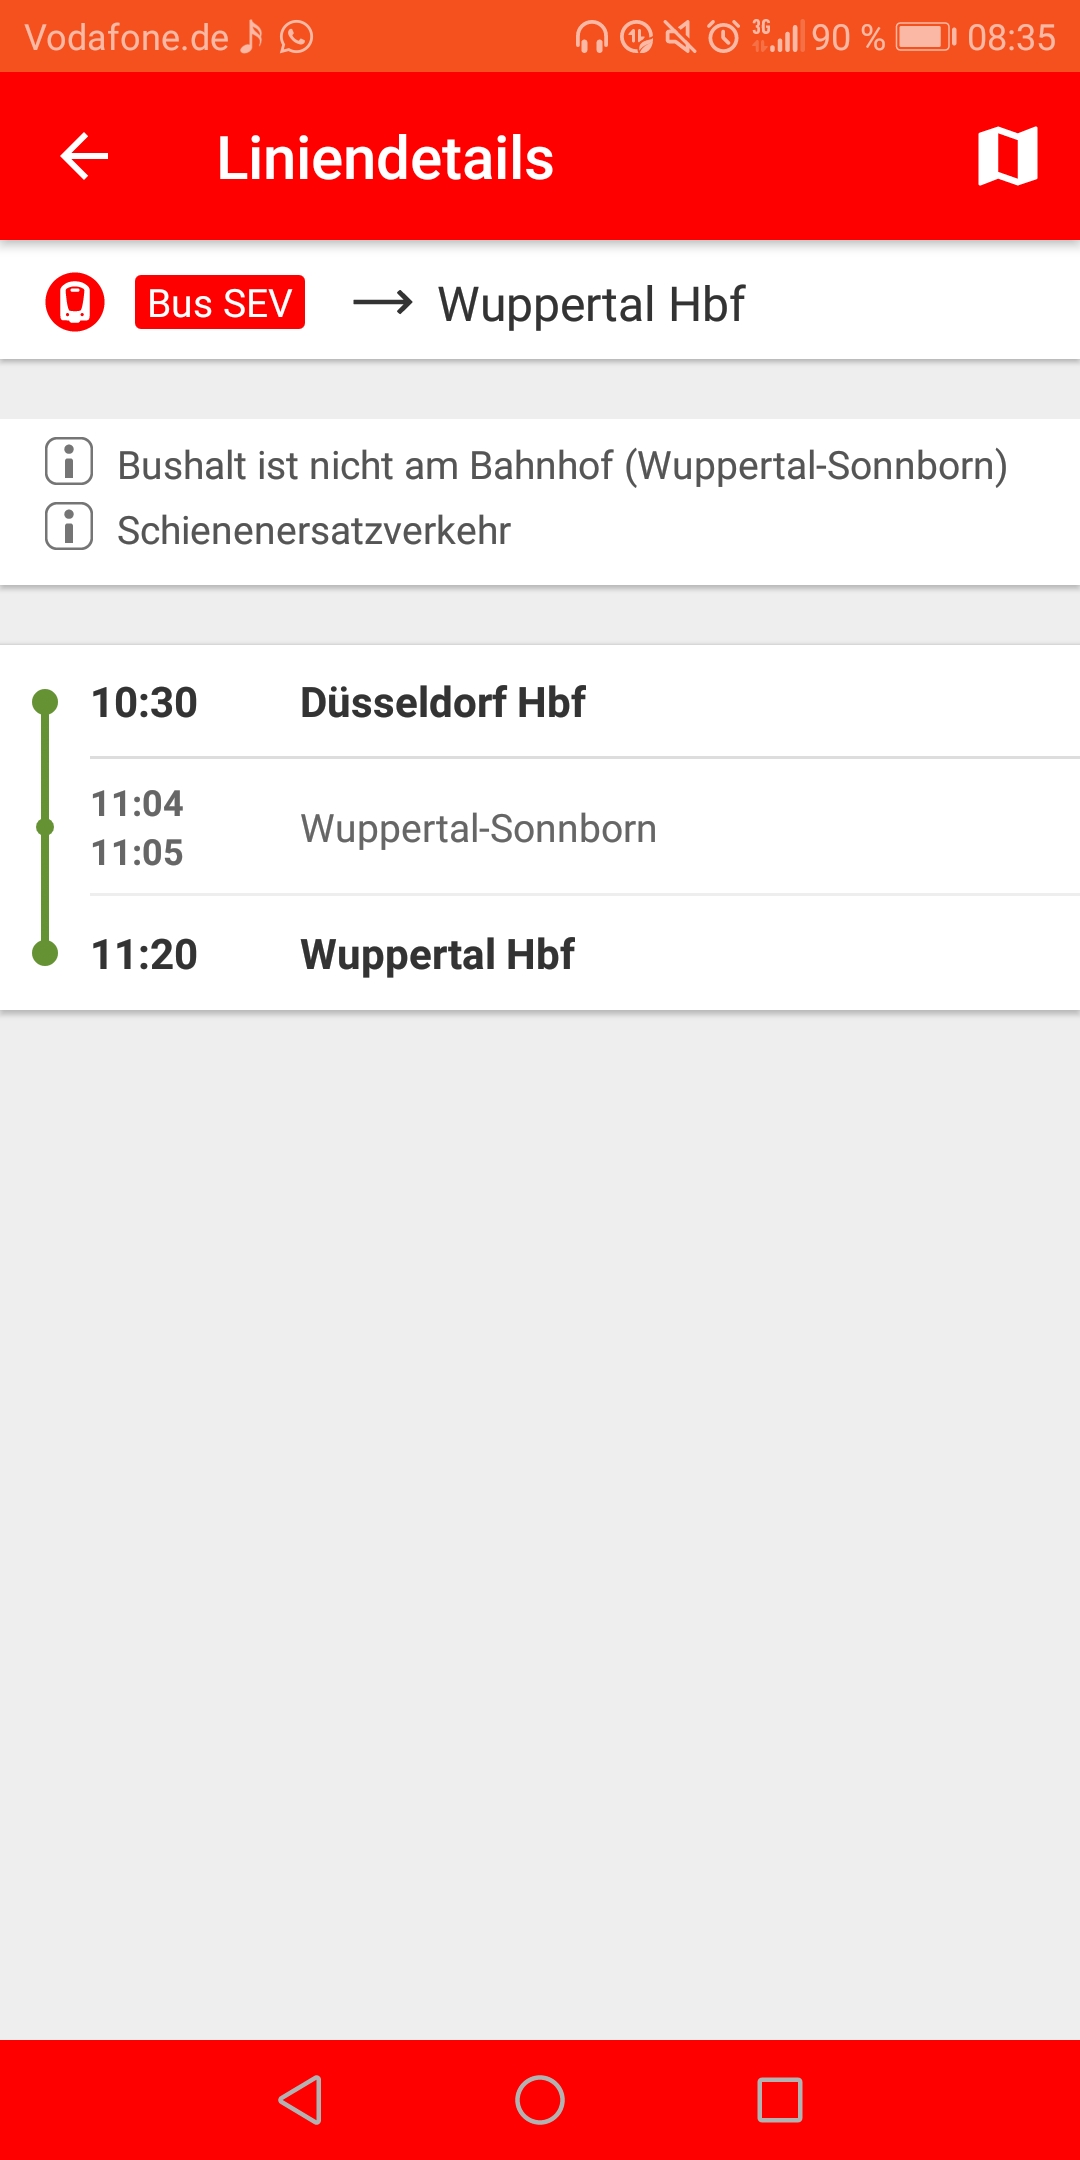The image size is (1080, 2160).
Task: Tap the 11:20 arrival time
Action: click(144, 954)
